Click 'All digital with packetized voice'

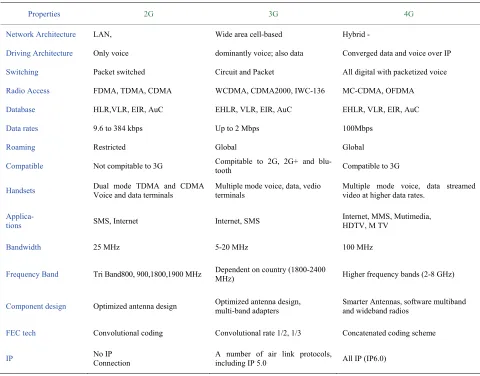(x=395, y=72)
